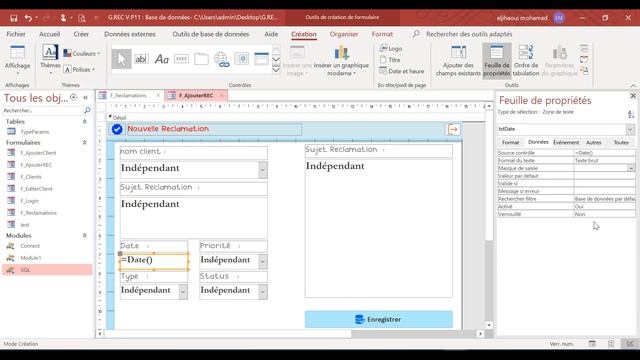Click Date et heure button
Screen dimensions: 640x360
(402, 71)
